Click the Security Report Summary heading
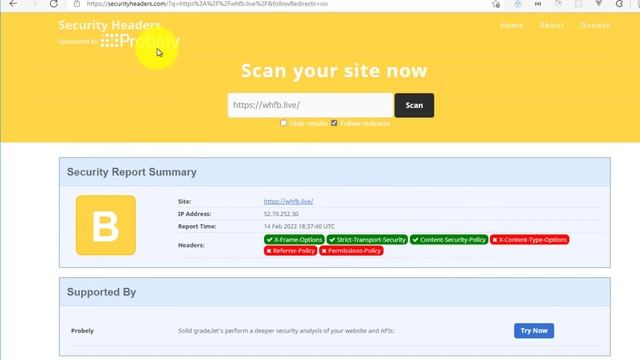 tap(131, 172)
